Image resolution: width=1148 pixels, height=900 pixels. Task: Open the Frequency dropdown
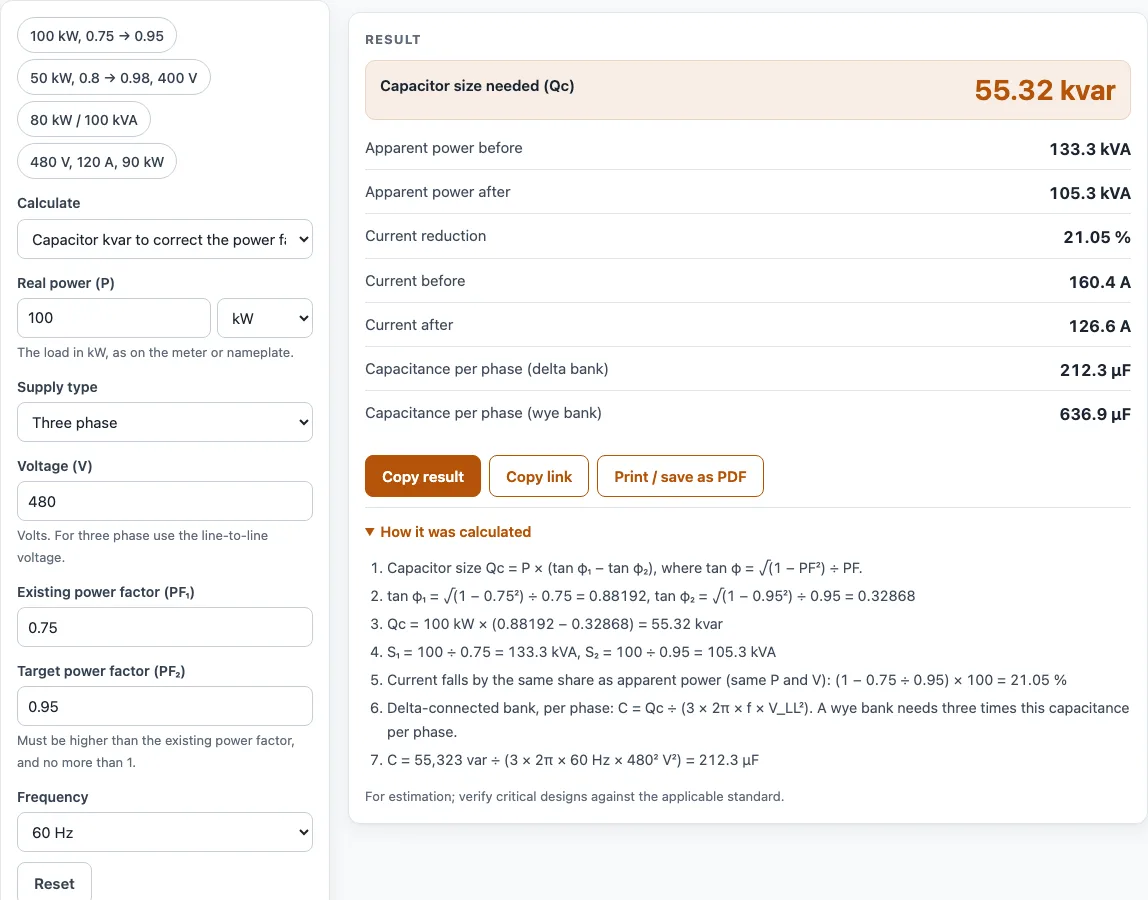coord(165,832)
